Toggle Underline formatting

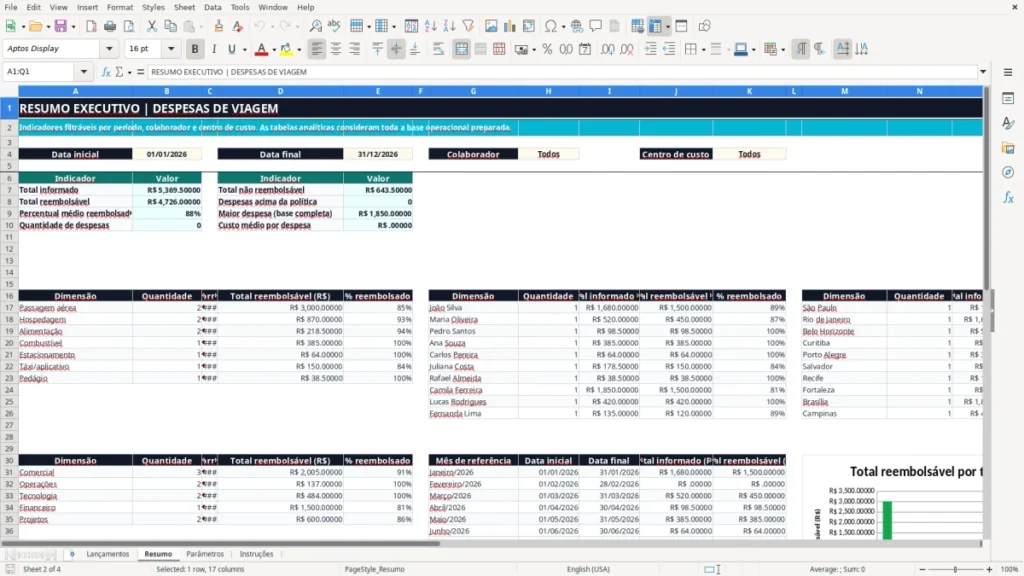pos(231,49)
